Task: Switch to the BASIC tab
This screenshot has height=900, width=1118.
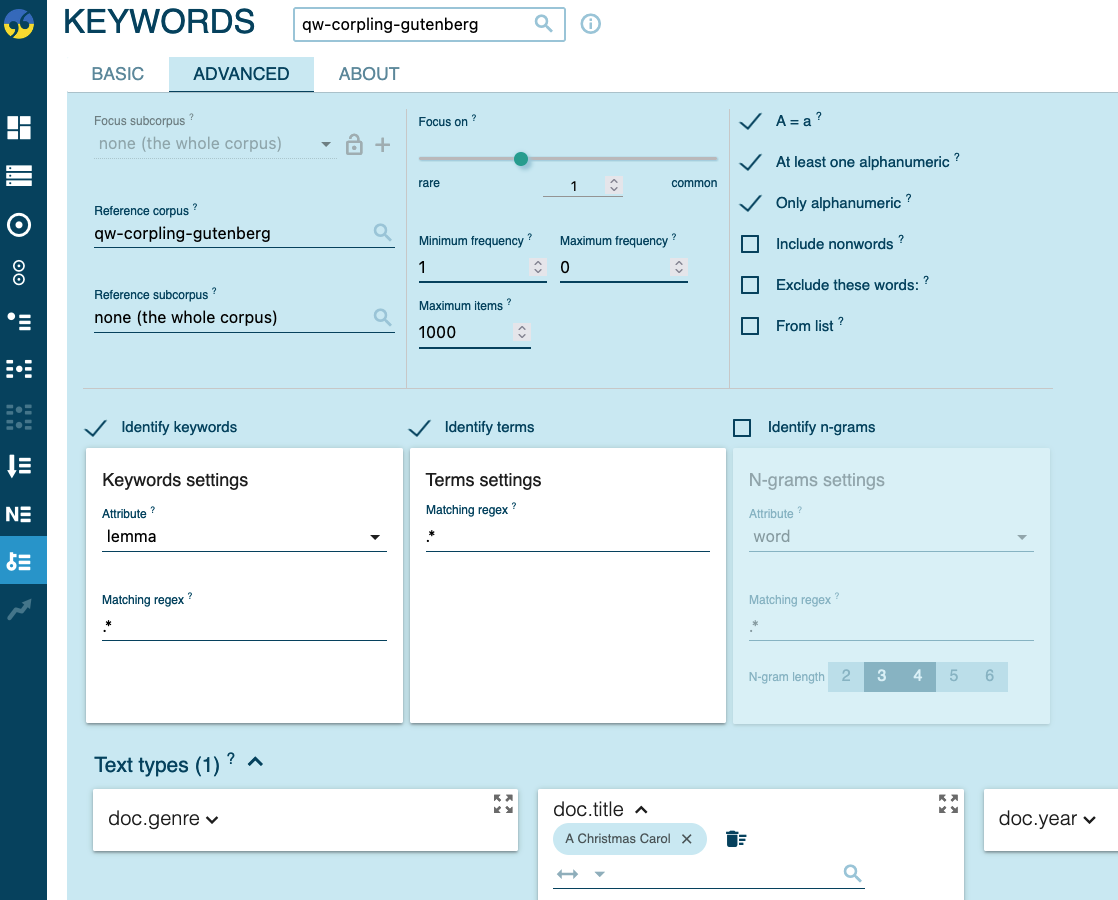Action: pyautogui.click(x=118, y=74)
